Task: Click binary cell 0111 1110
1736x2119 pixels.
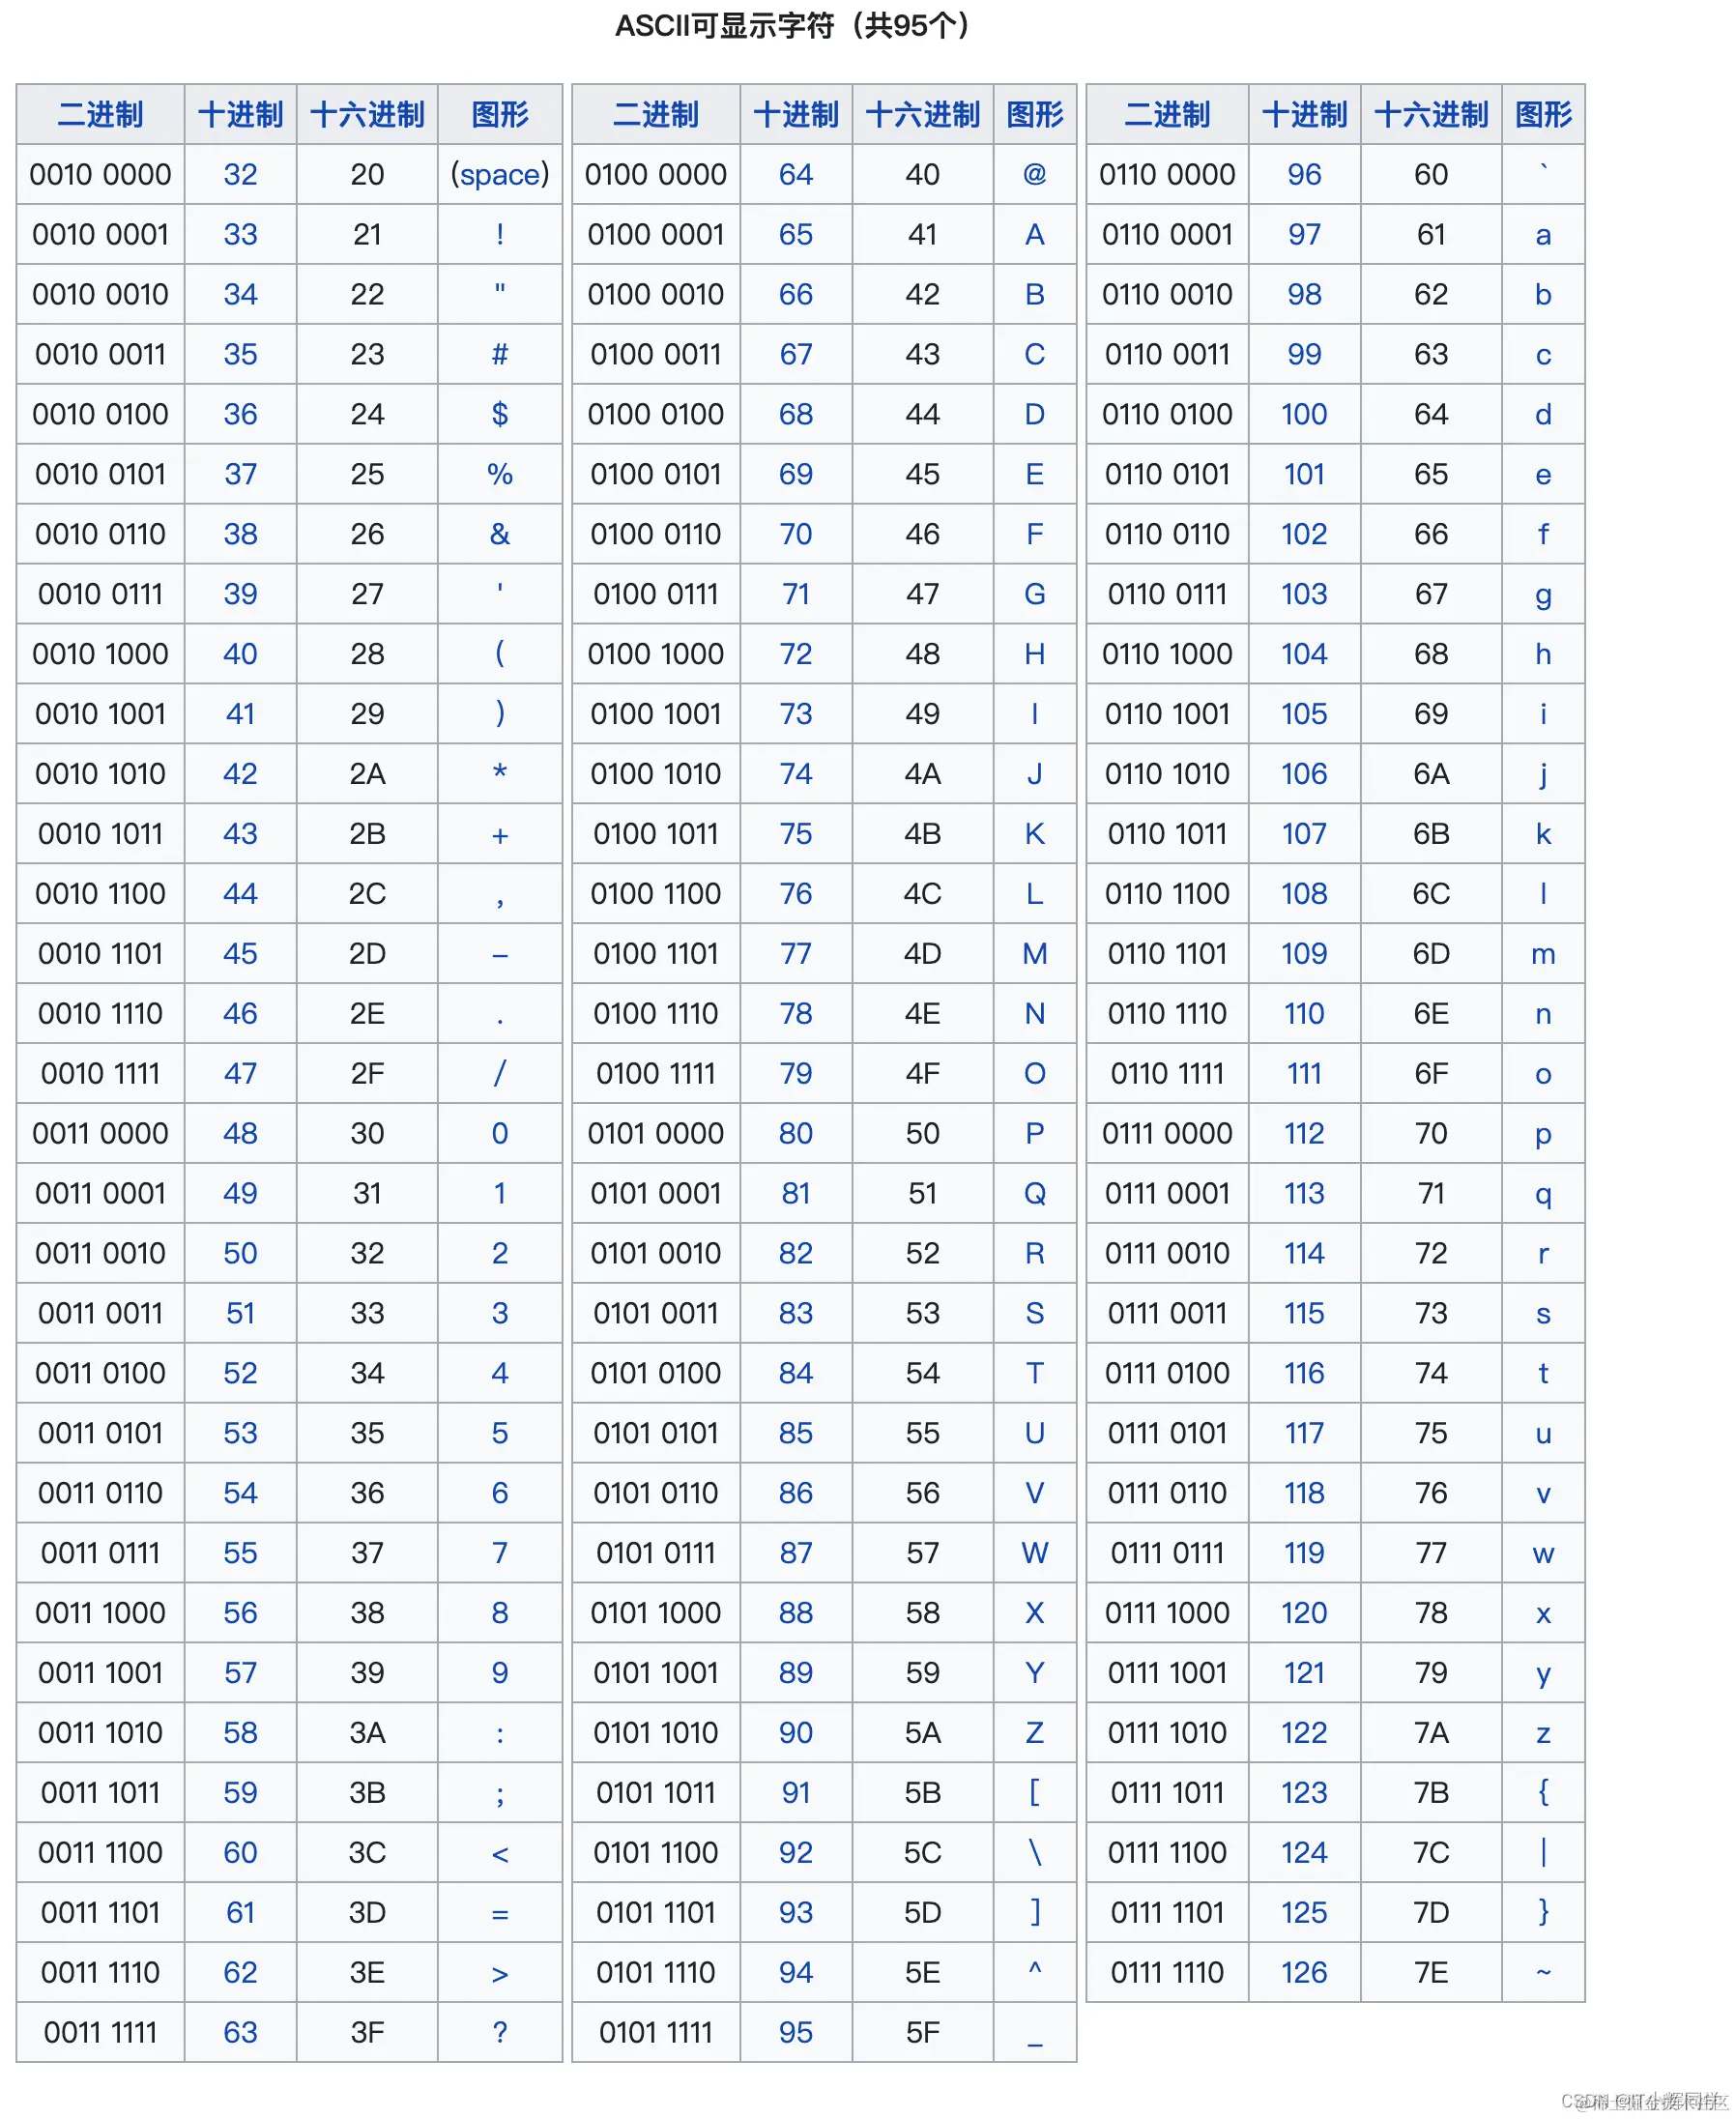Action: [1167, 1973]
